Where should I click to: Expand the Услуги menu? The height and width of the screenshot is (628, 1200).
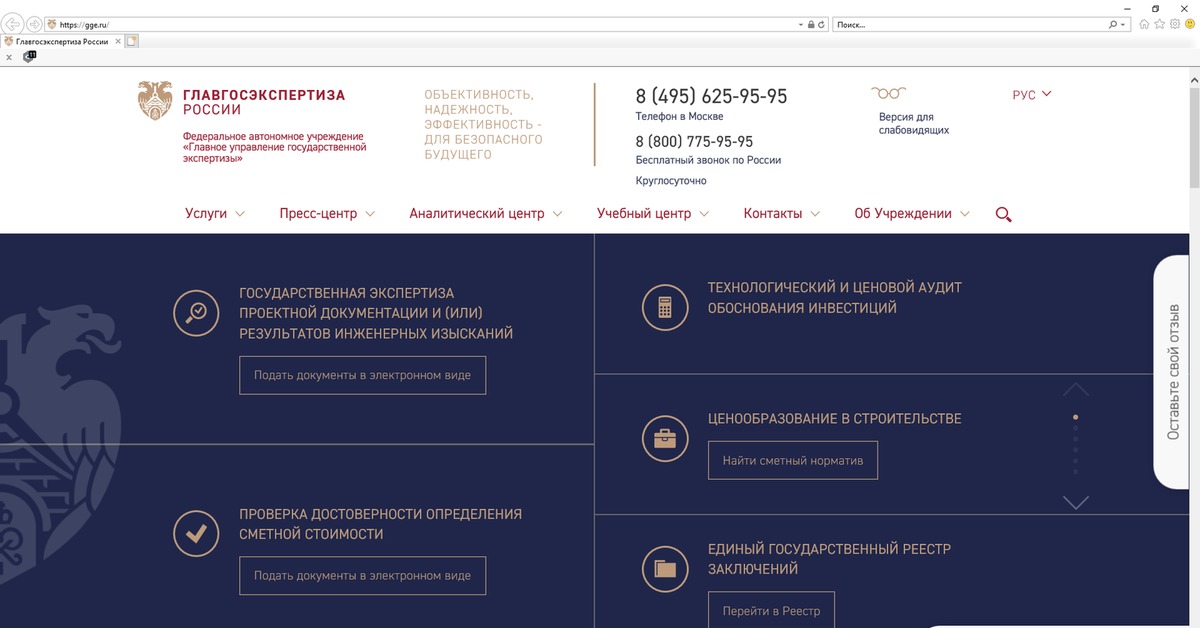(214, 214)
